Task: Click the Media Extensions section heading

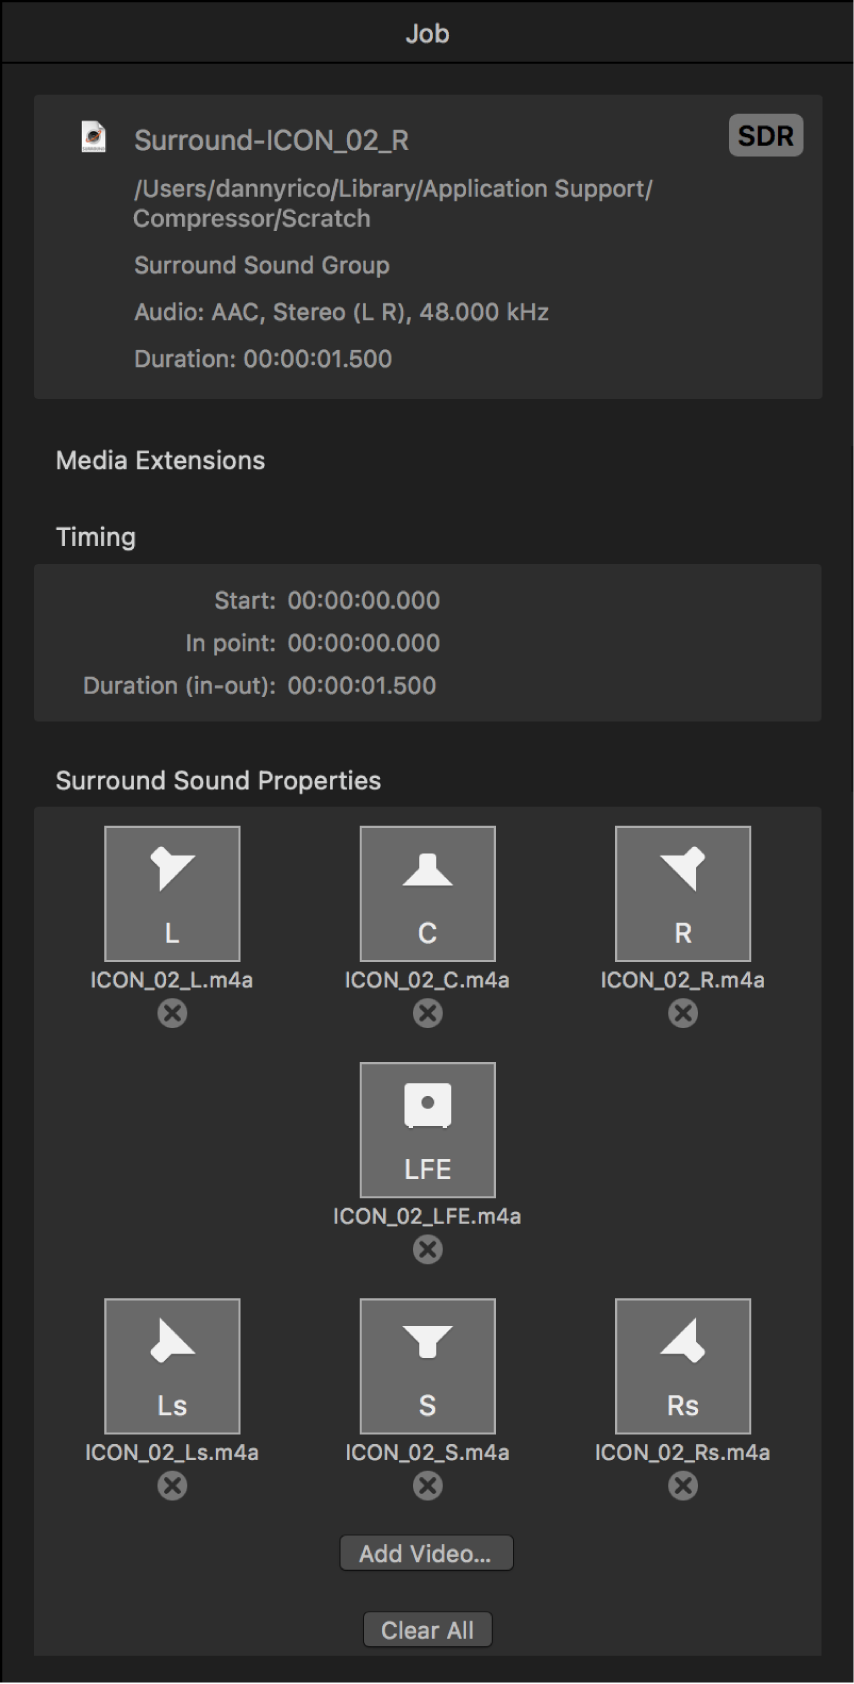Action: click(159, 461)
